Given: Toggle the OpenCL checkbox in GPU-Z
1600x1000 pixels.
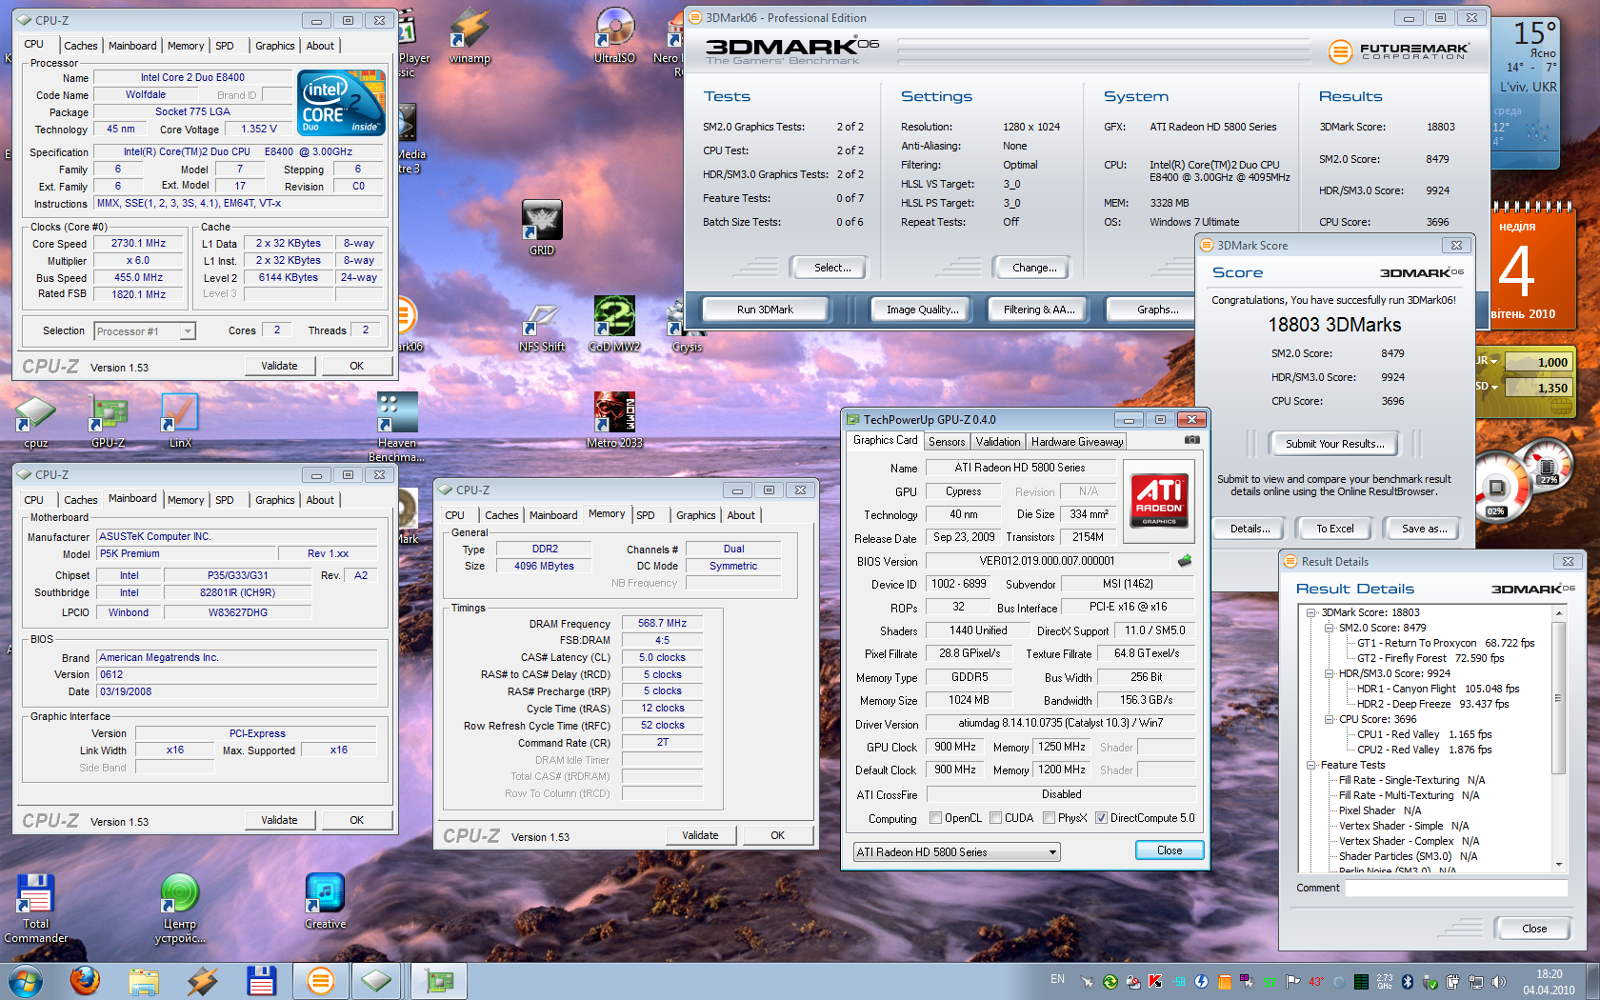Looking at the screenshot, I should click(936, 818).
